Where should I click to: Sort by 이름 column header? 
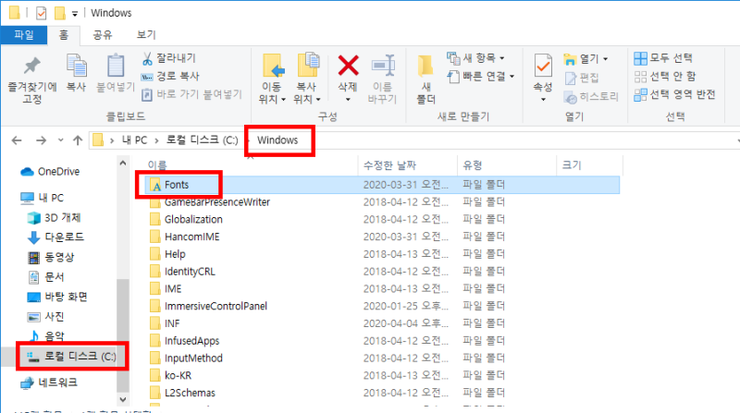(157, 165)
